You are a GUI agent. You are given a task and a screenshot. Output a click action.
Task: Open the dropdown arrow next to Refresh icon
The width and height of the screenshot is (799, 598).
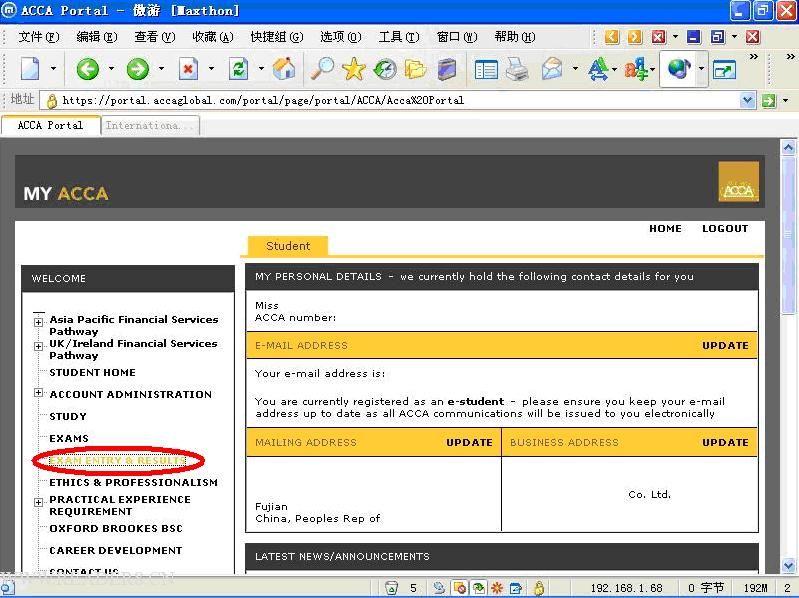(x=261, y=68)
